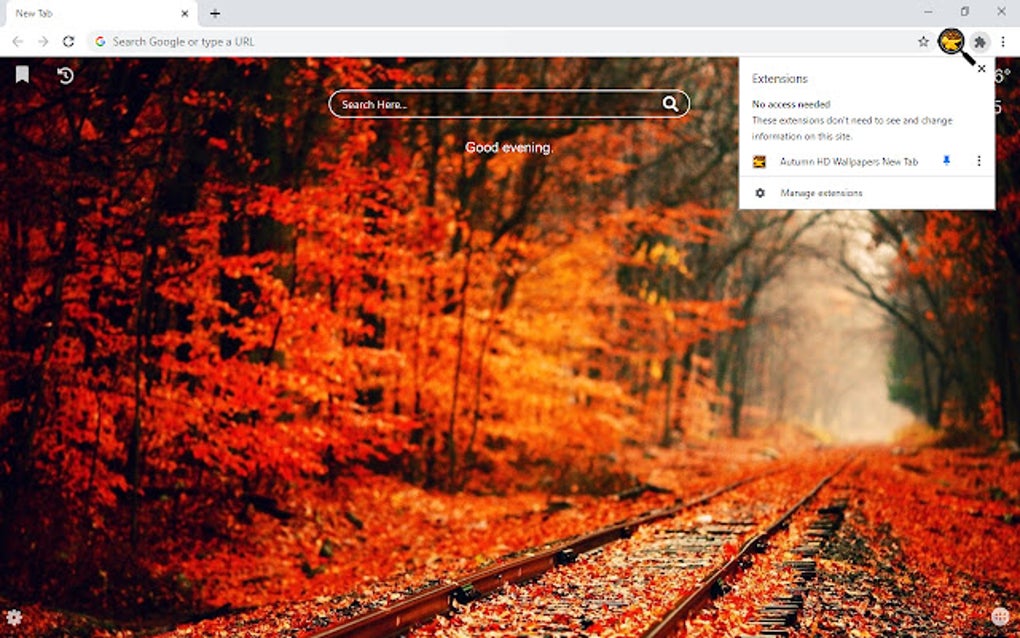Click the Autumn extension icon in the toolbar
The image size is (1020, 638).
(951, 42)
